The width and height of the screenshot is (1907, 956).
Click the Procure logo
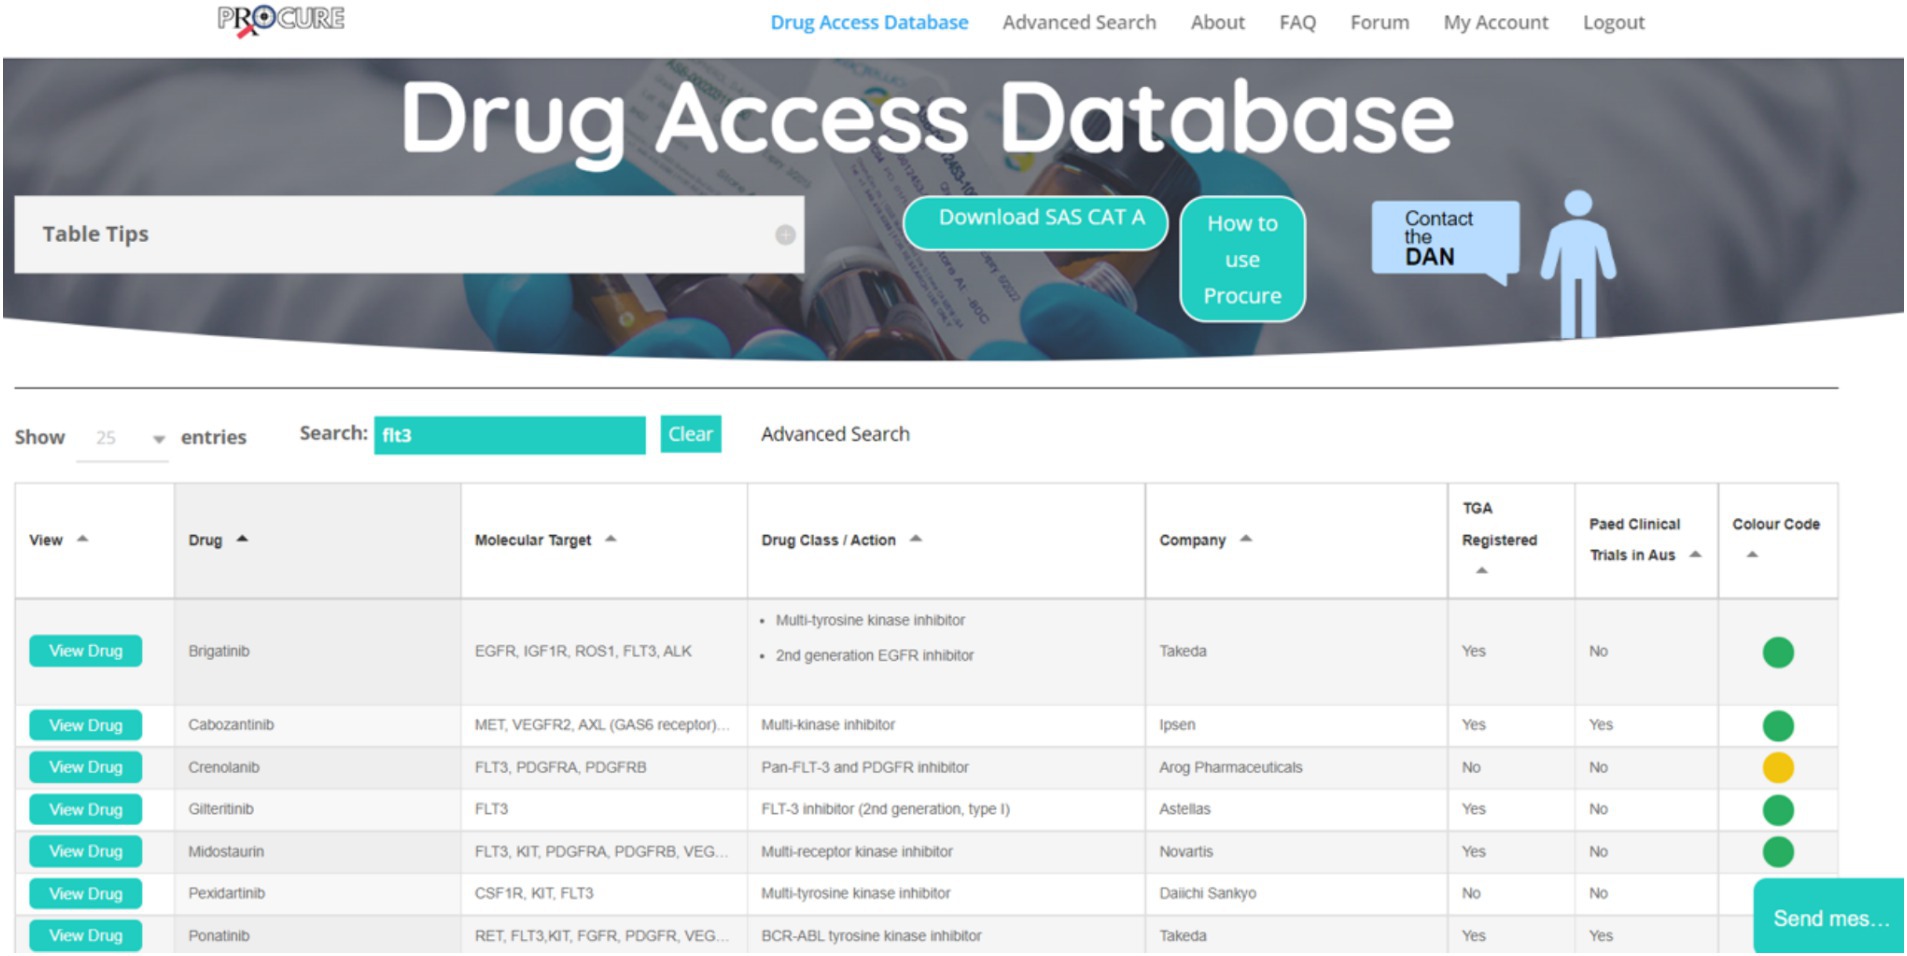coord(281,20)
